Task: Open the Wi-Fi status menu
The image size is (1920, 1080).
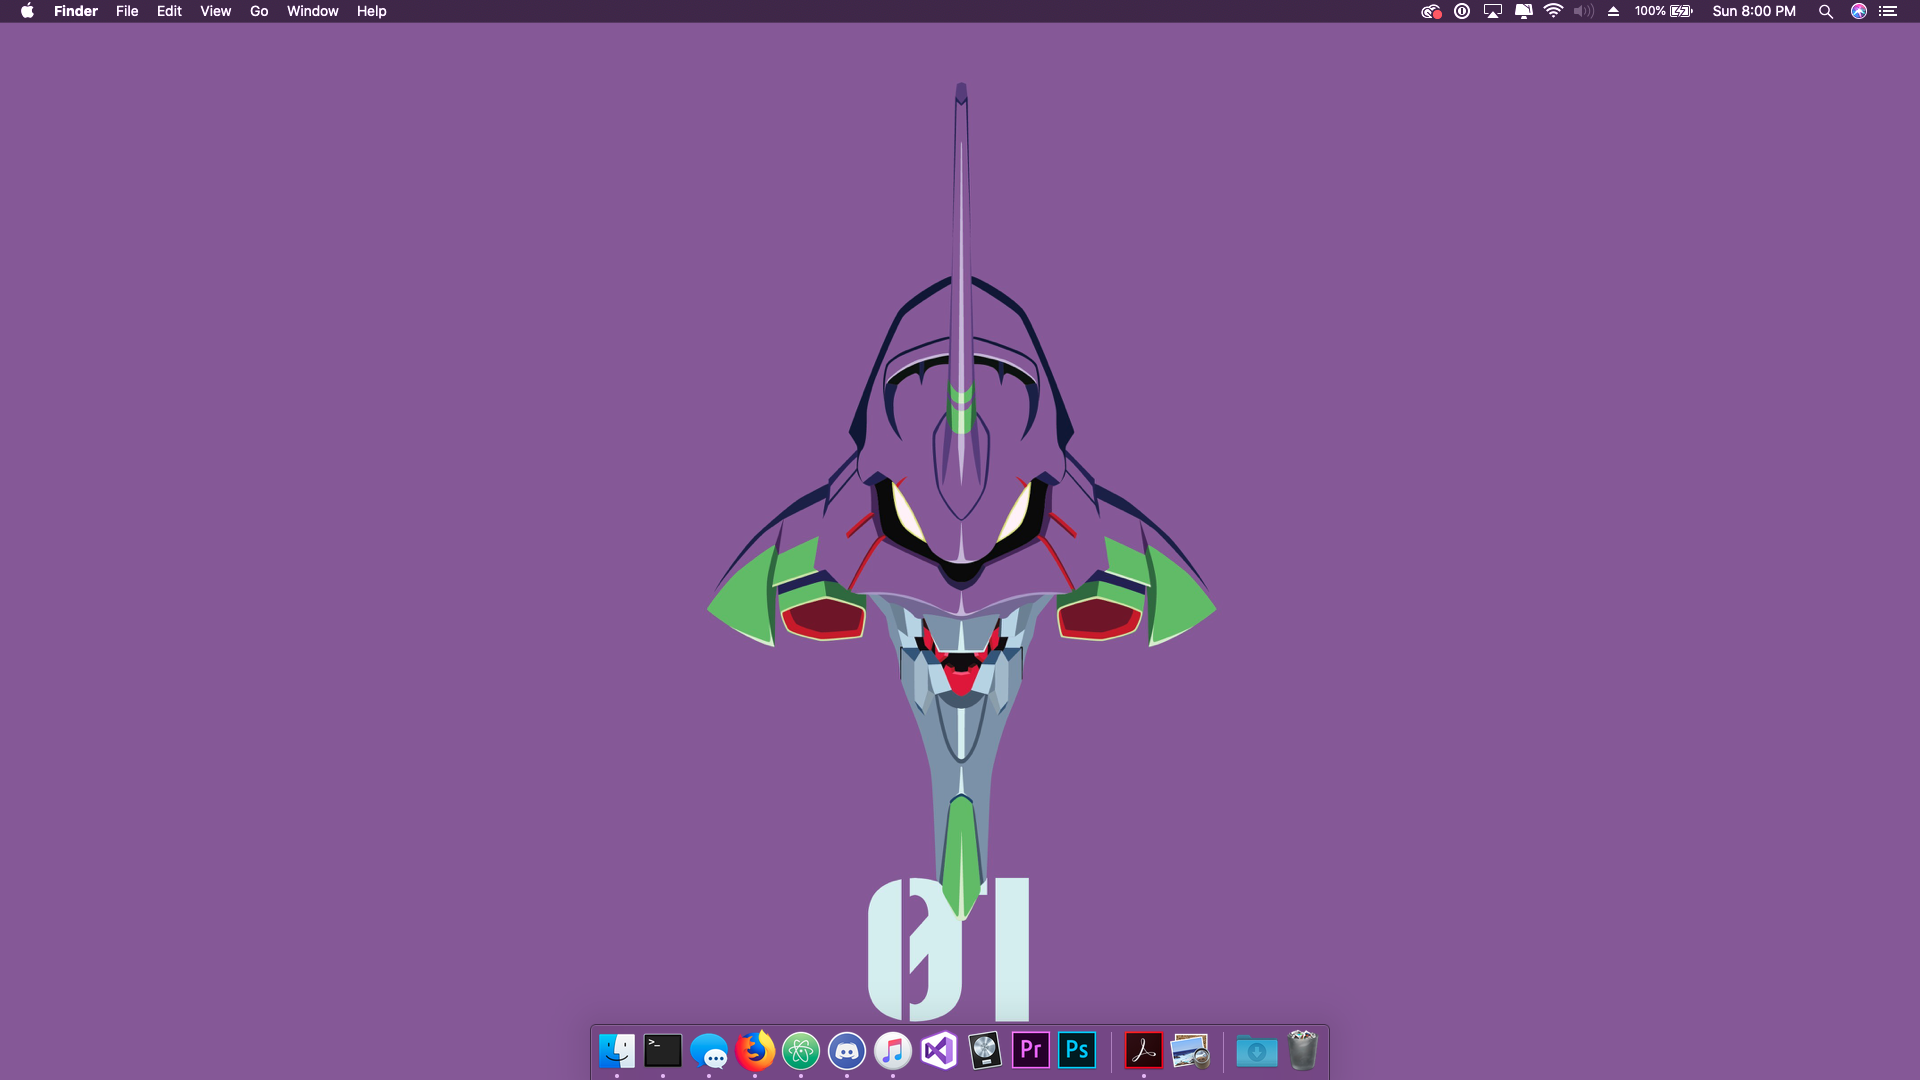Action: (x=1553, y=11)
